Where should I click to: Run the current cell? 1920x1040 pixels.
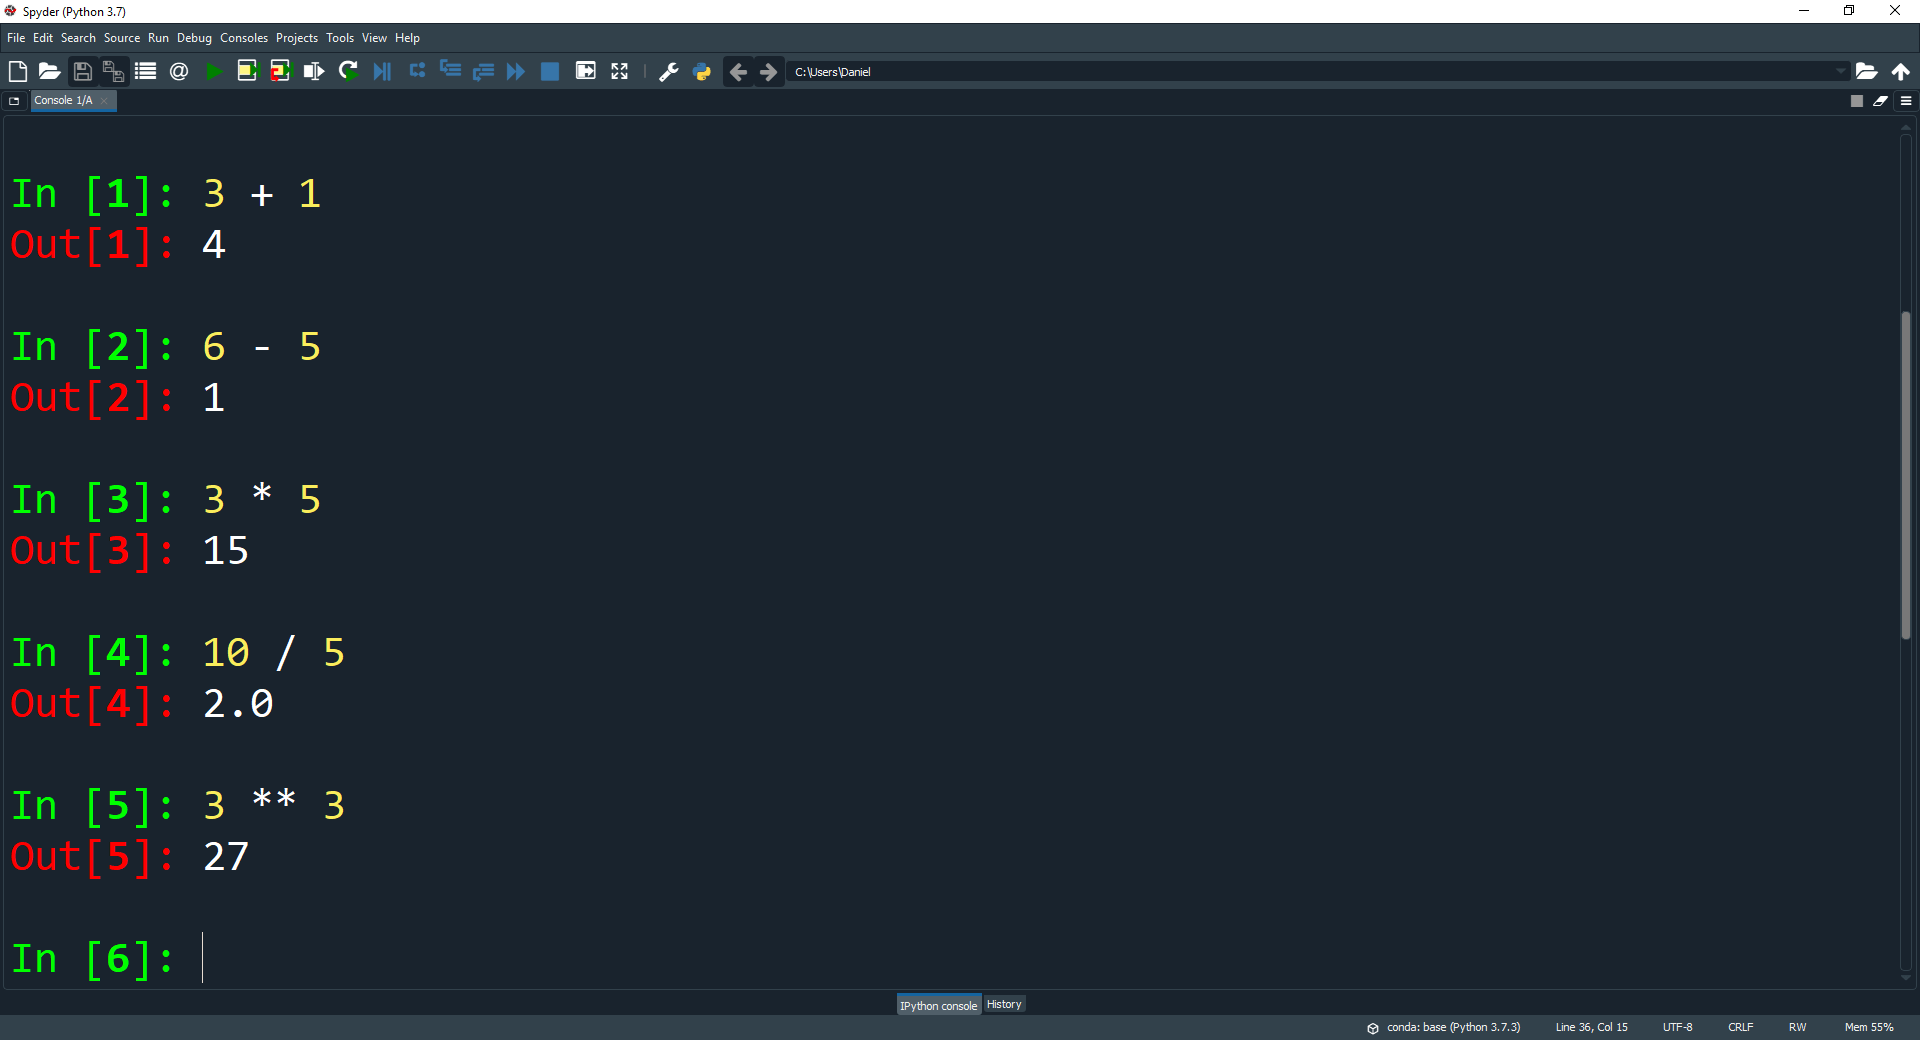[247, 71]
